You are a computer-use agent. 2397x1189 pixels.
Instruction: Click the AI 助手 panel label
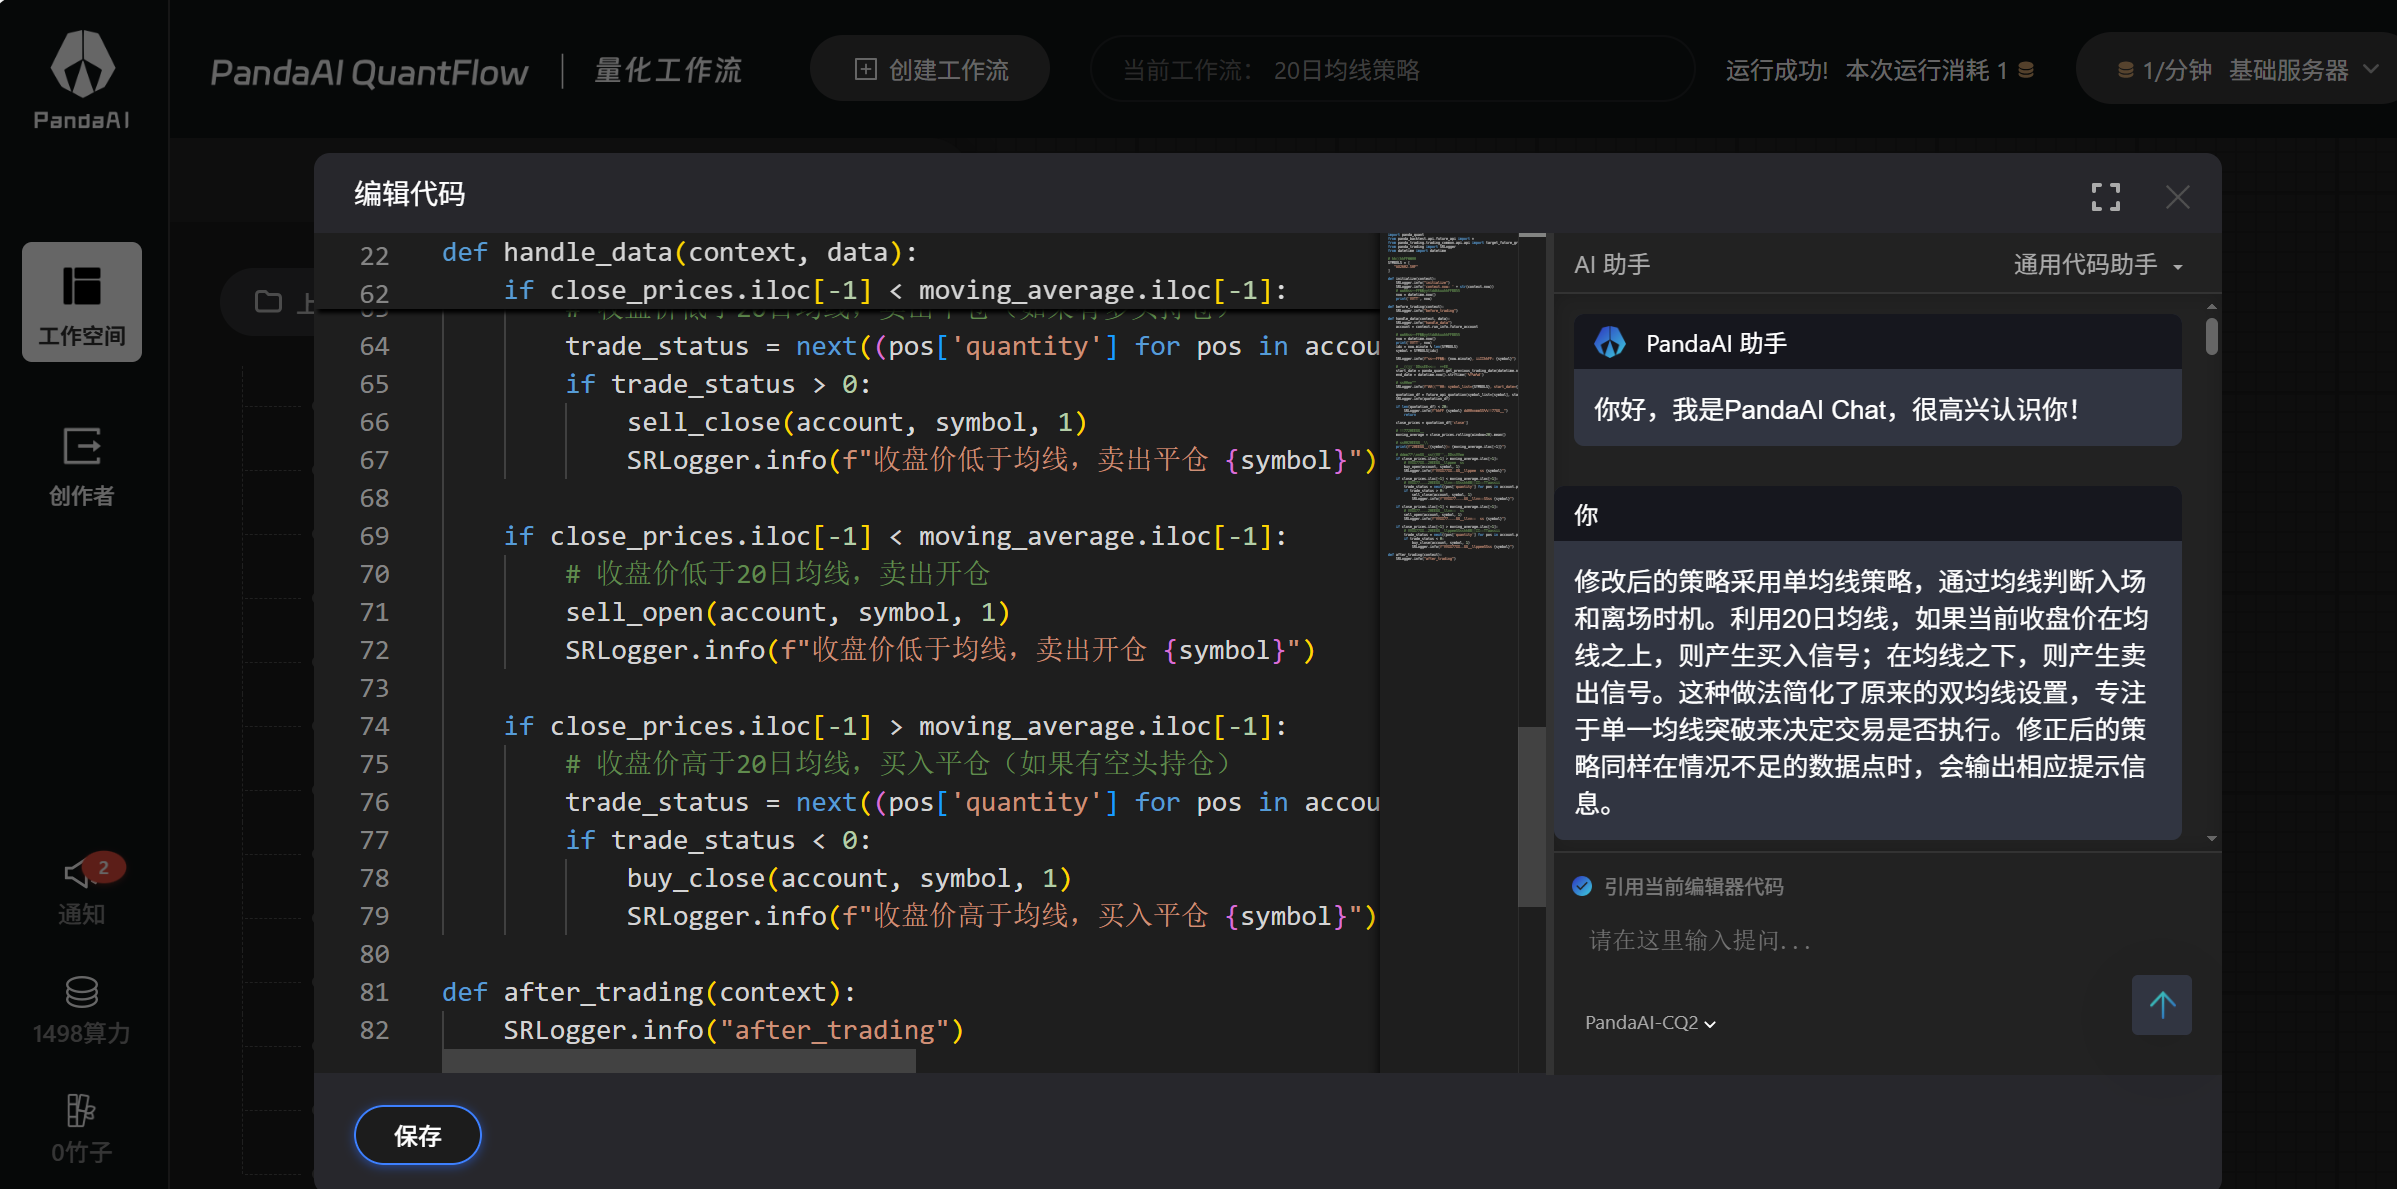click(x=1611, y=264)
